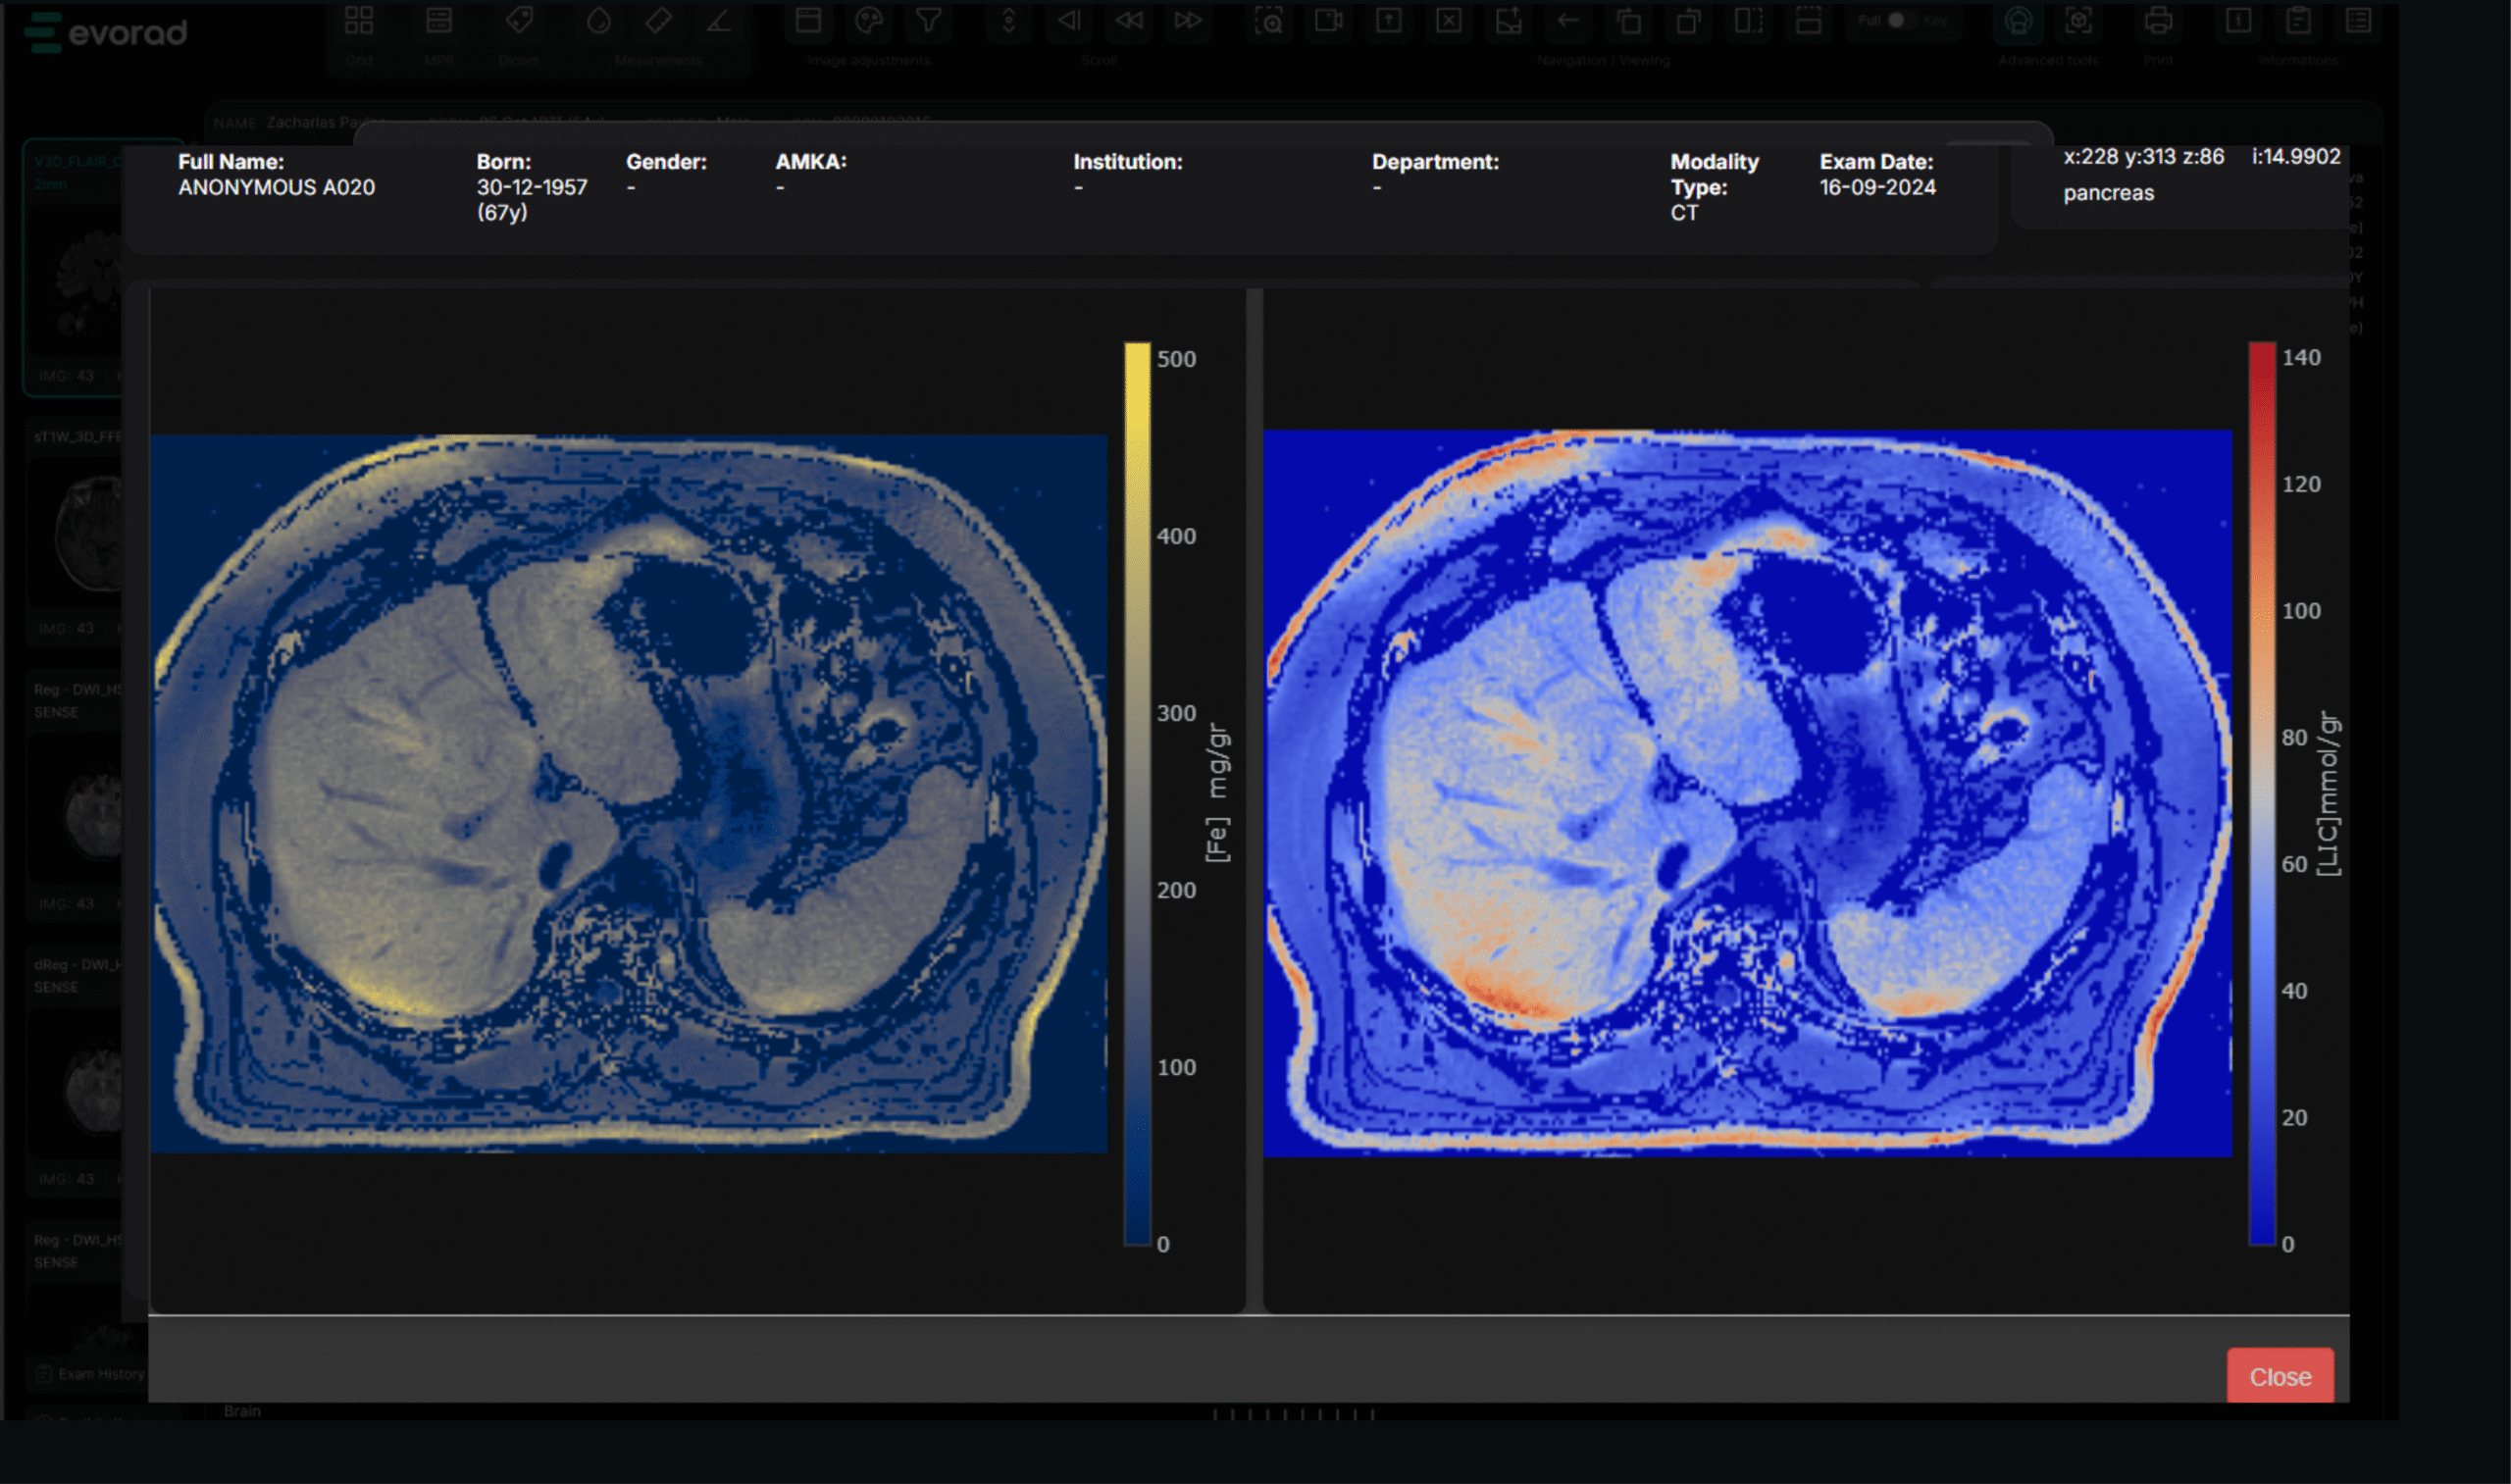Open the Grid layout tool

coord(358,22)
